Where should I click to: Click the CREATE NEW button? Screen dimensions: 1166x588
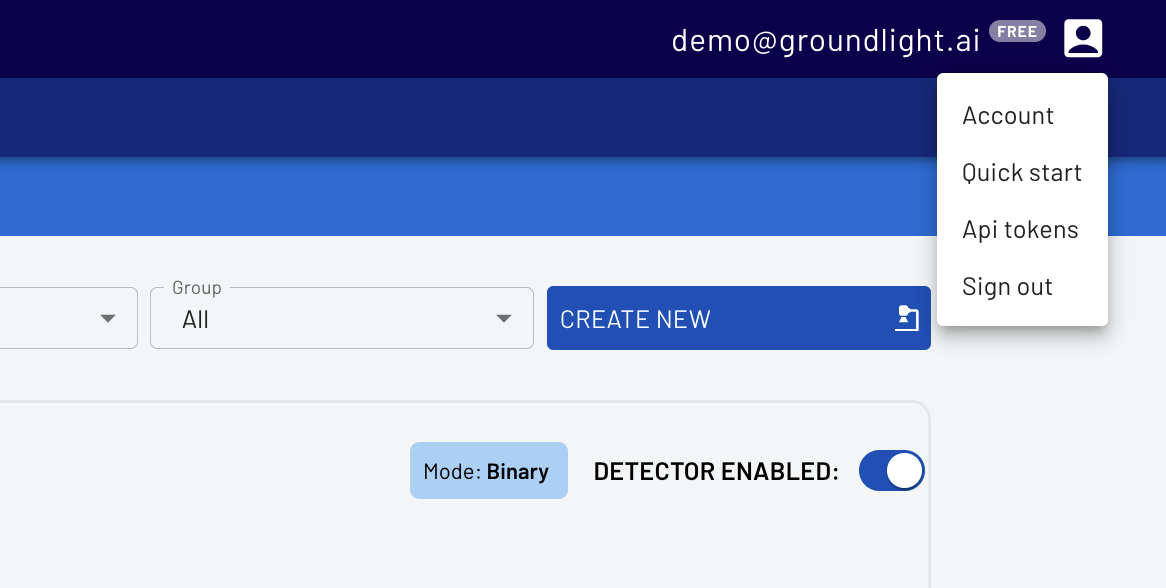pyautogui.click(x=738, y=318)
